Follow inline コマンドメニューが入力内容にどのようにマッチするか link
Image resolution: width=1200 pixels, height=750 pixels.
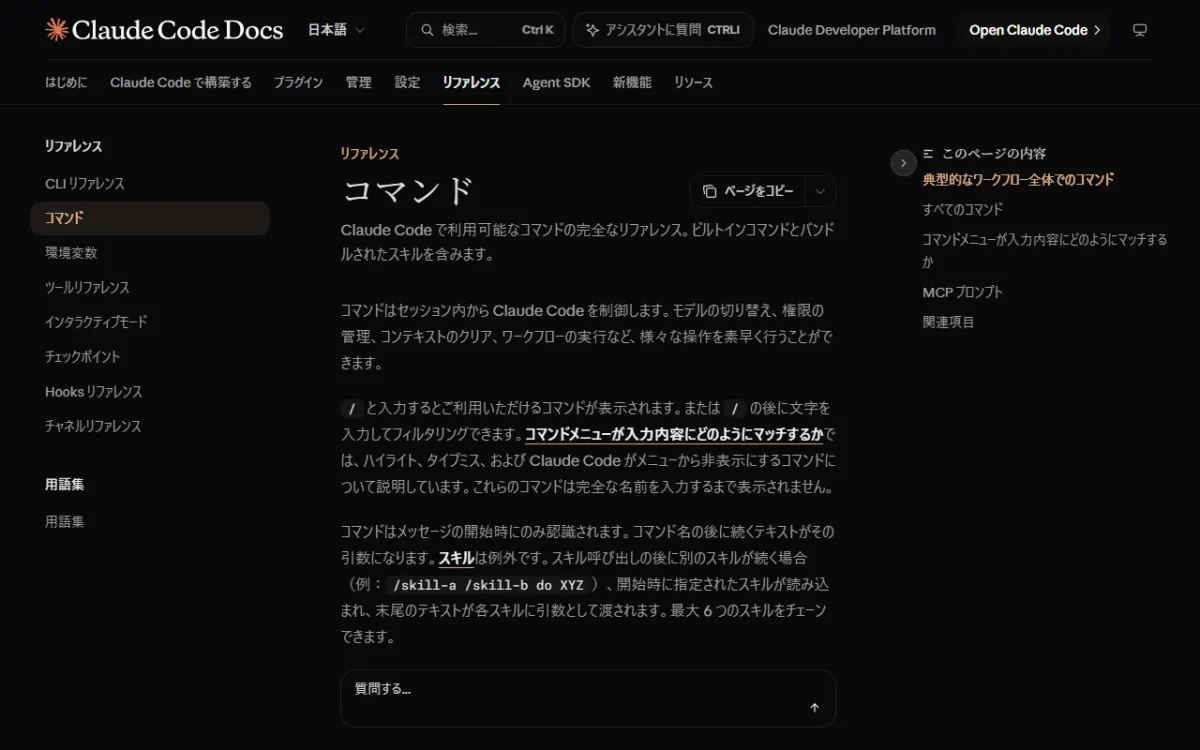(674, 434)
